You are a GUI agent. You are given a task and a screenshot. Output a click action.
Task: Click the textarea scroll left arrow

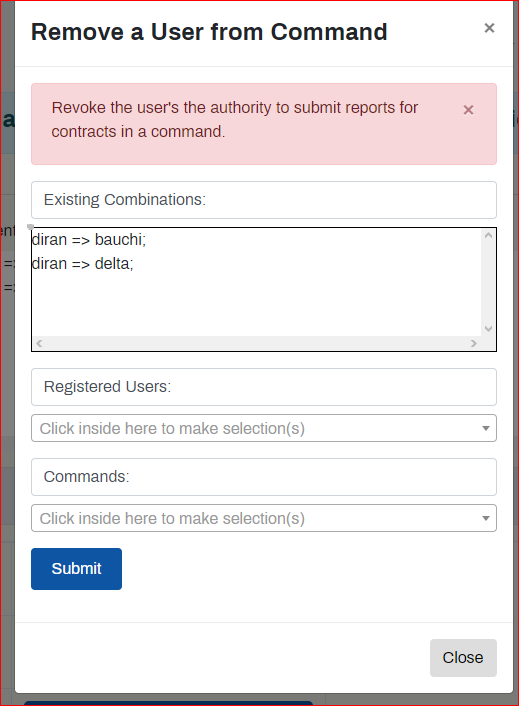tap(39, 343)
